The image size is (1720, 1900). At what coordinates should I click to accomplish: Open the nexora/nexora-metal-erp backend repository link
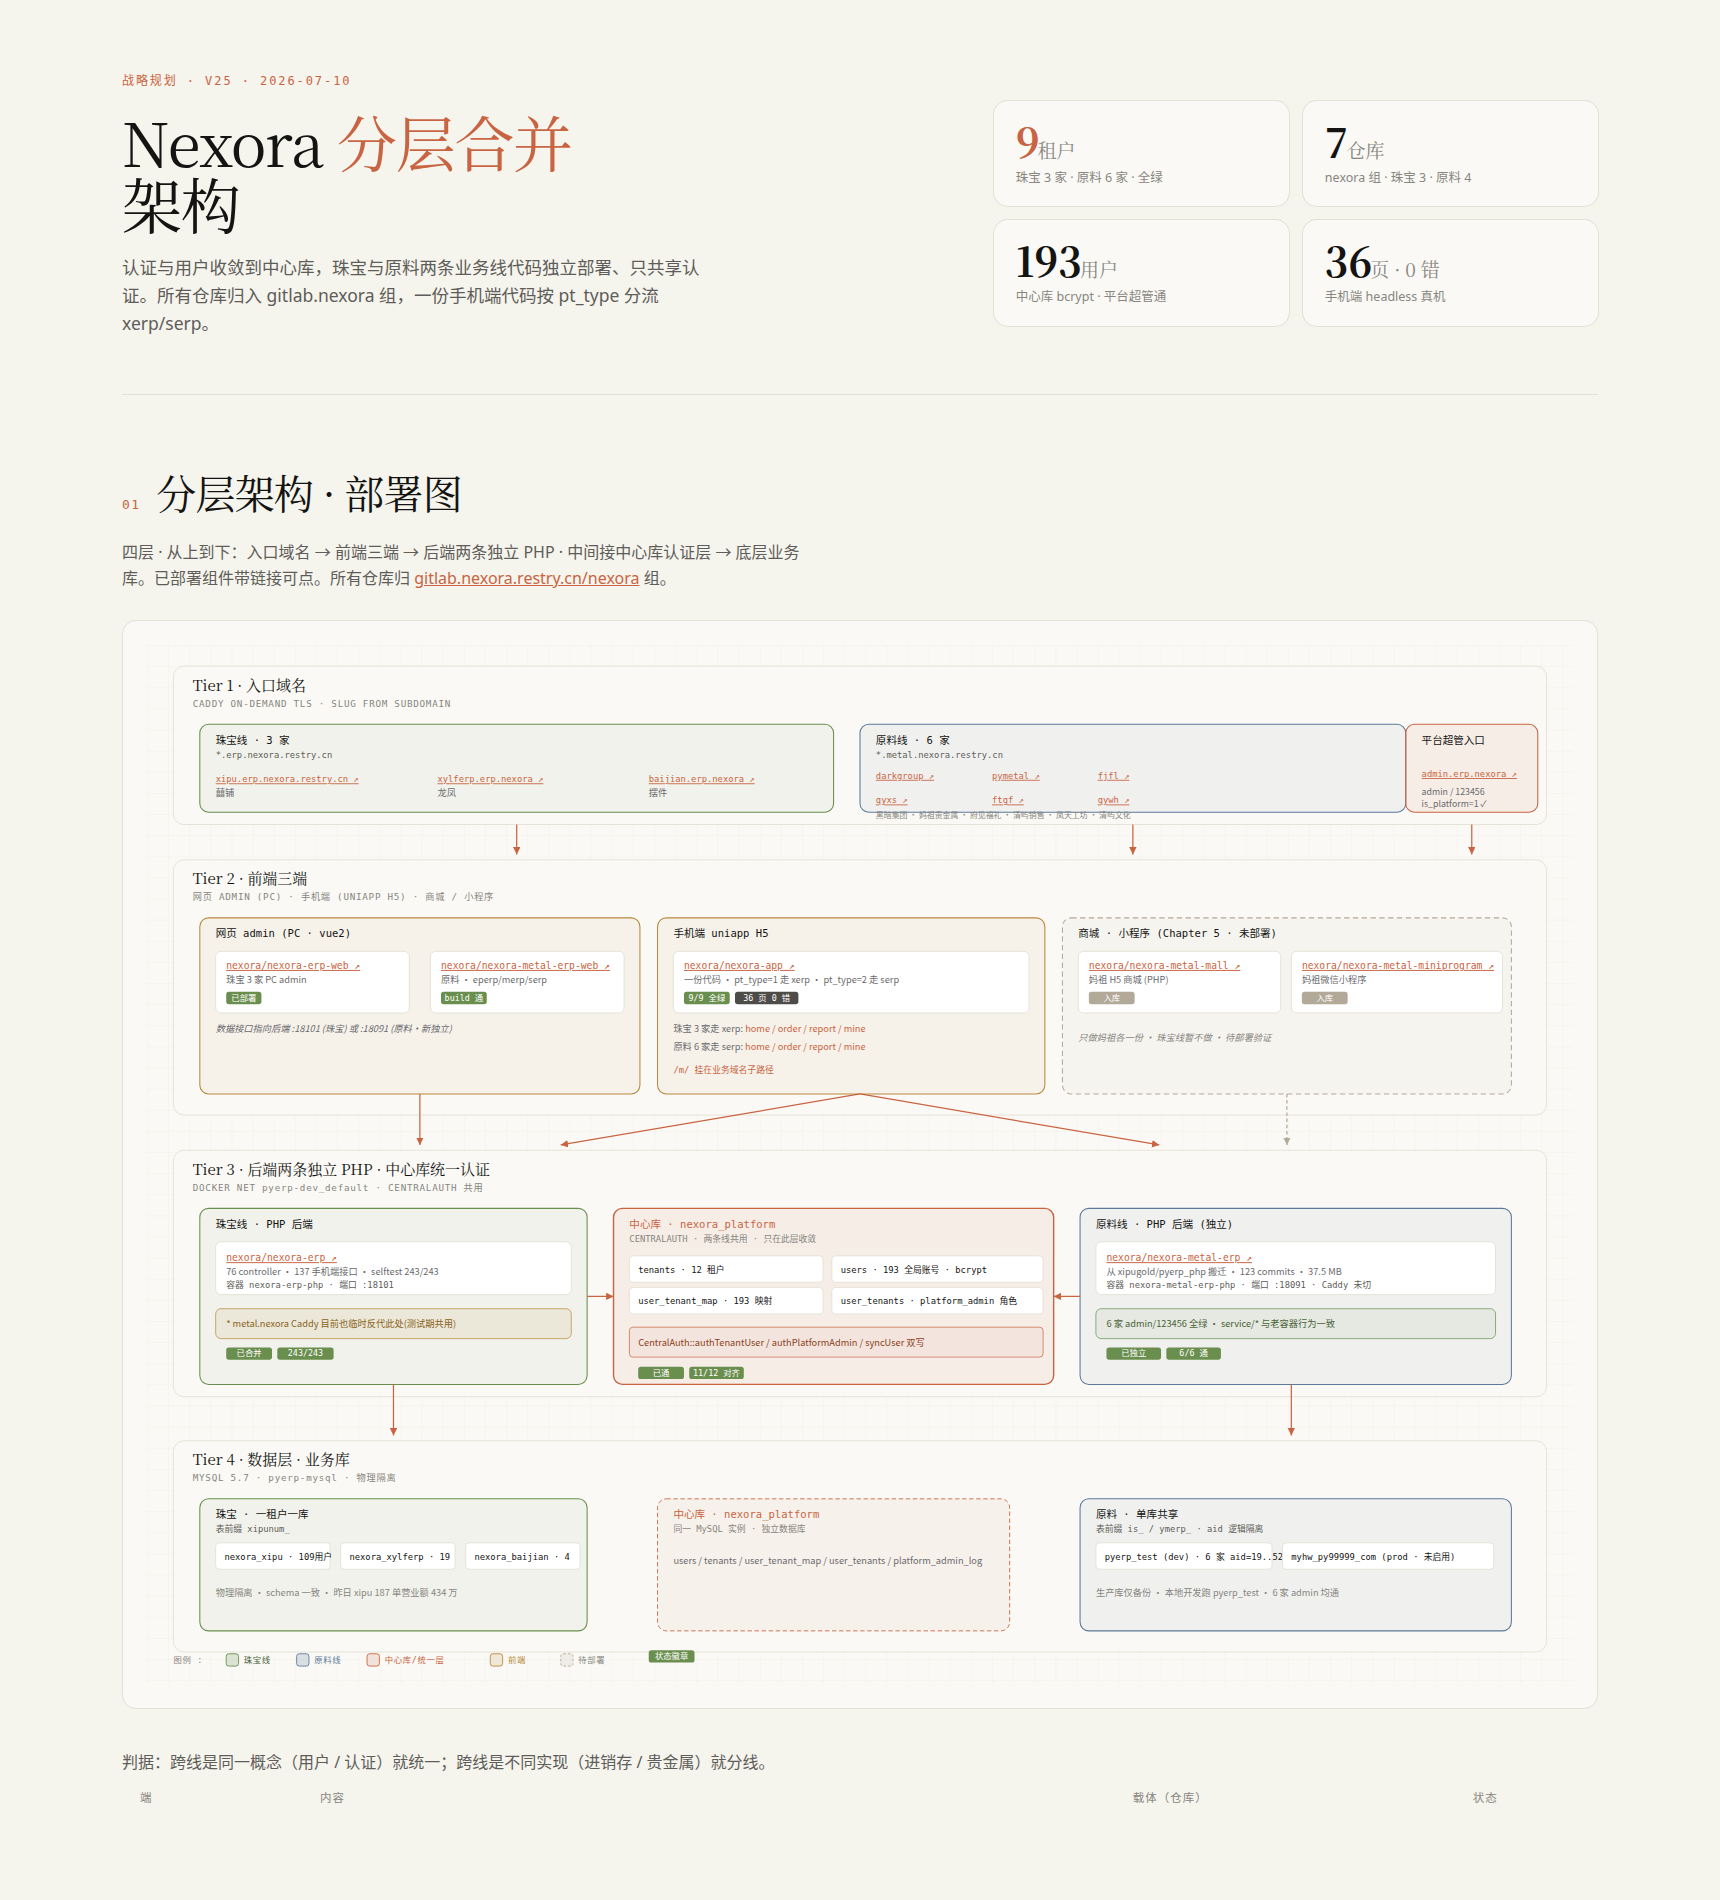pyautogui.click(x=1179, y=1258)
